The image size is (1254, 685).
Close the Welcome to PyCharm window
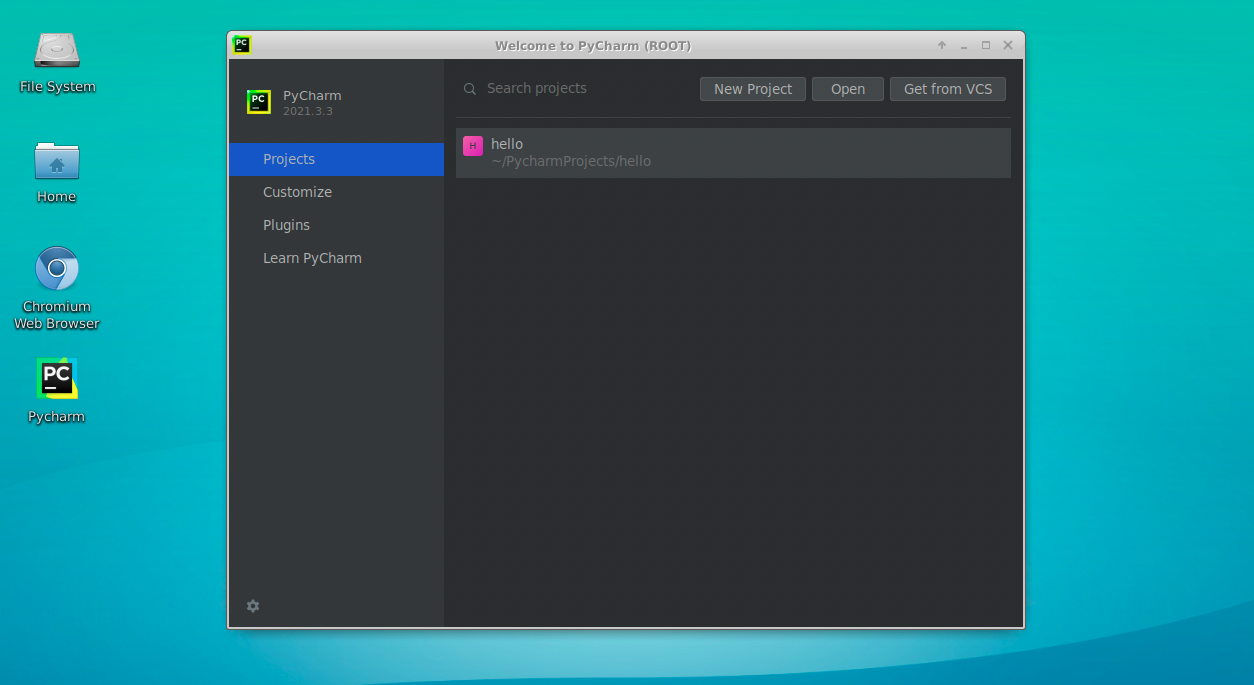pyautogui.click(x=1008, y=46)
